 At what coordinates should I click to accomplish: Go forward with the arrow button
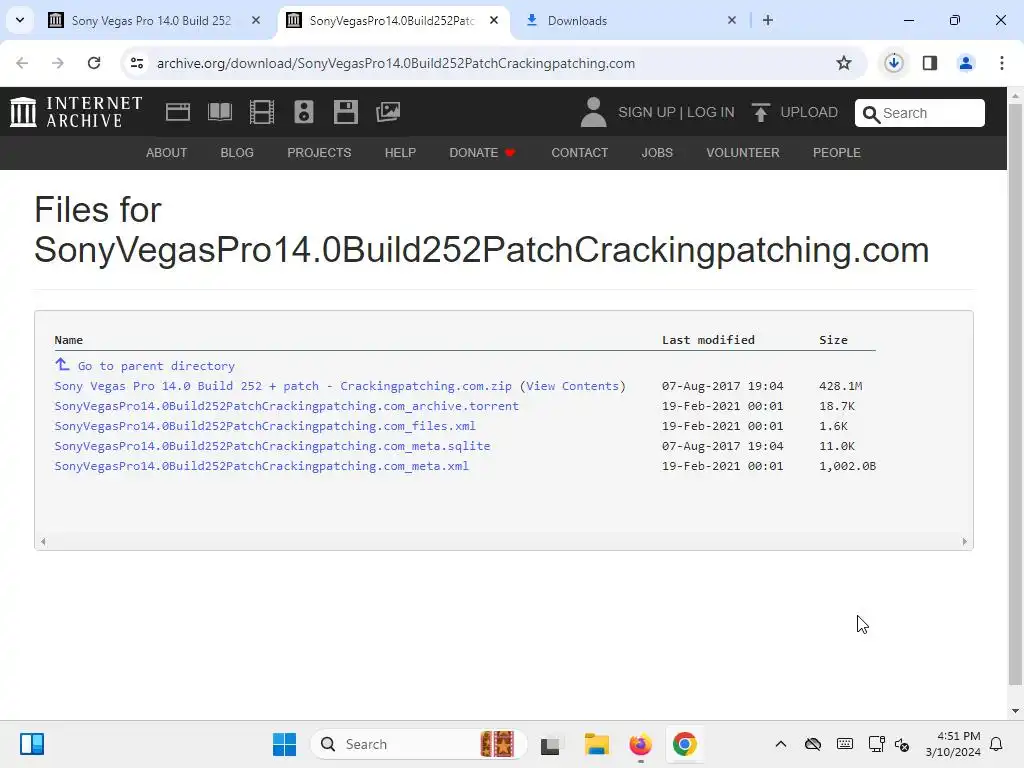tap(58, 63)
